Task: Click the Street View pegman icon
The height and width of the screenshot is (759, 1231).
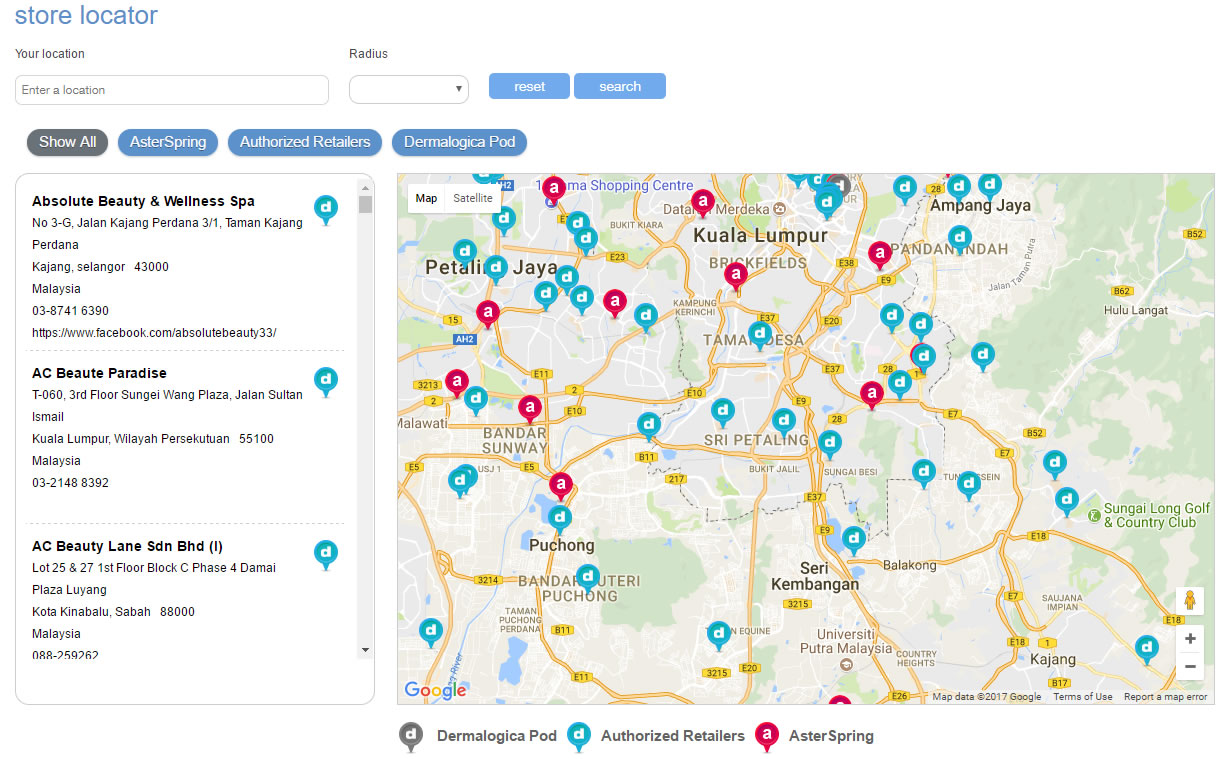Action: point(1190,601)
